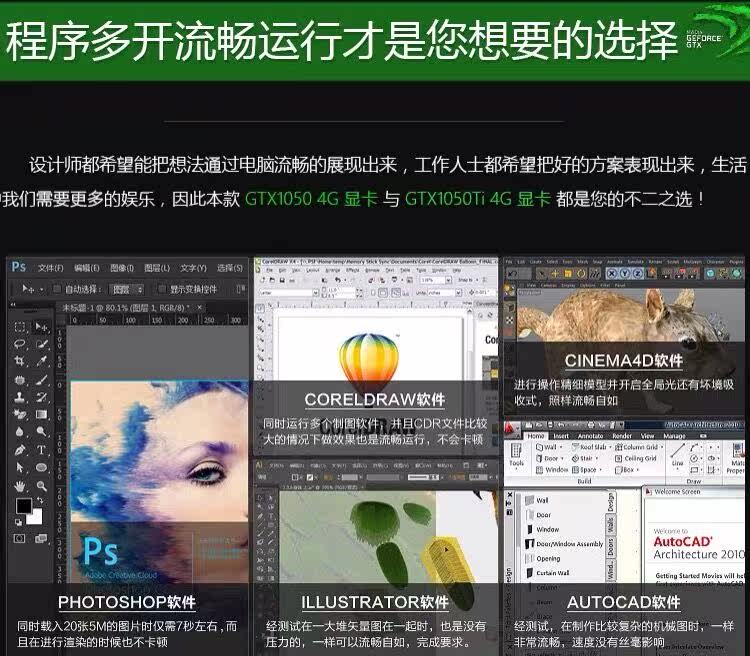The width and height of the screenshot is (750, 656).
Task: Click the Save icon in CorelDRAW toolbar
Action: pos(282,280)
